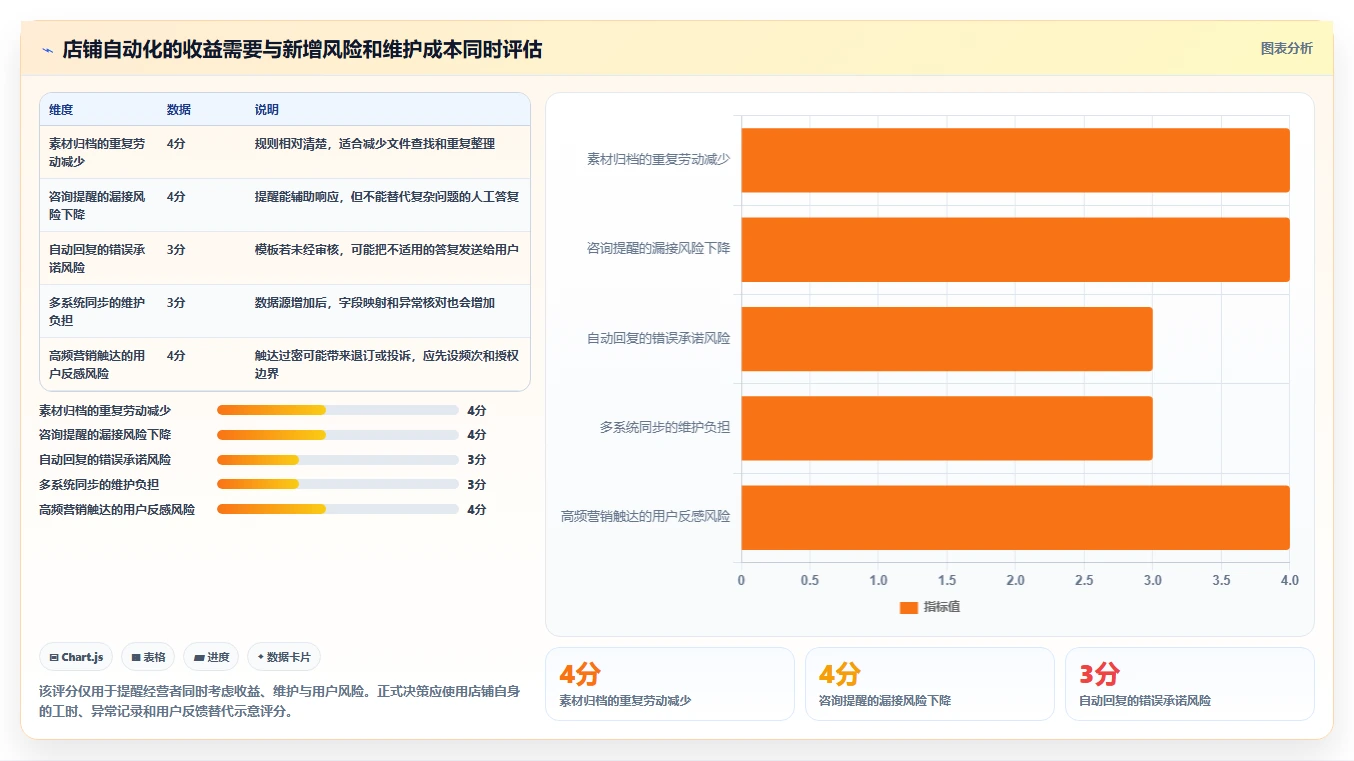Click the x-axis tick value 2.5
The height and width of the screenshot is (761, 1354).
click(x=1084, y=580)
